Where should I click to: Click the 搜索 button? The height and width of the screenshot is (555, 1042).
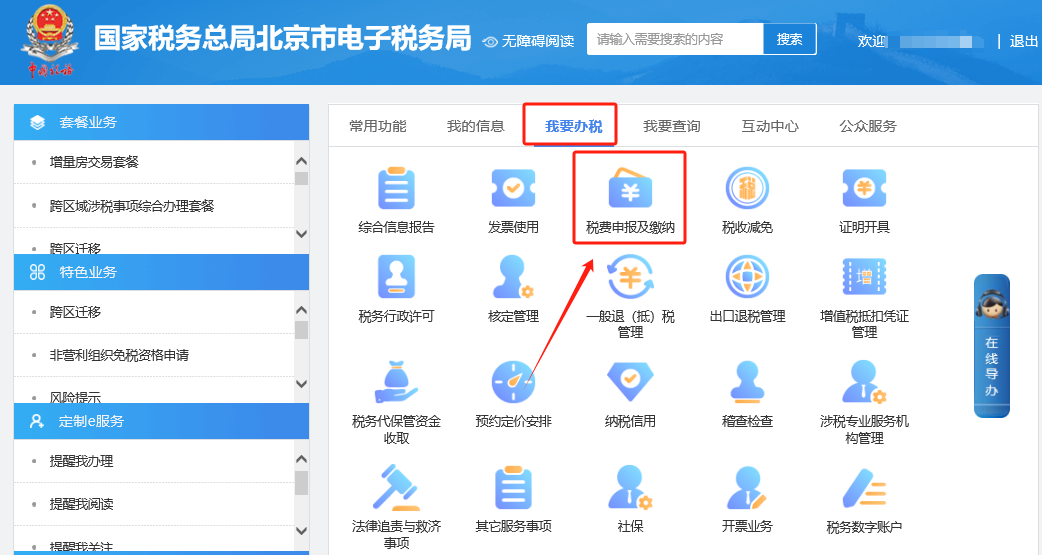click(x=789, y=39)
